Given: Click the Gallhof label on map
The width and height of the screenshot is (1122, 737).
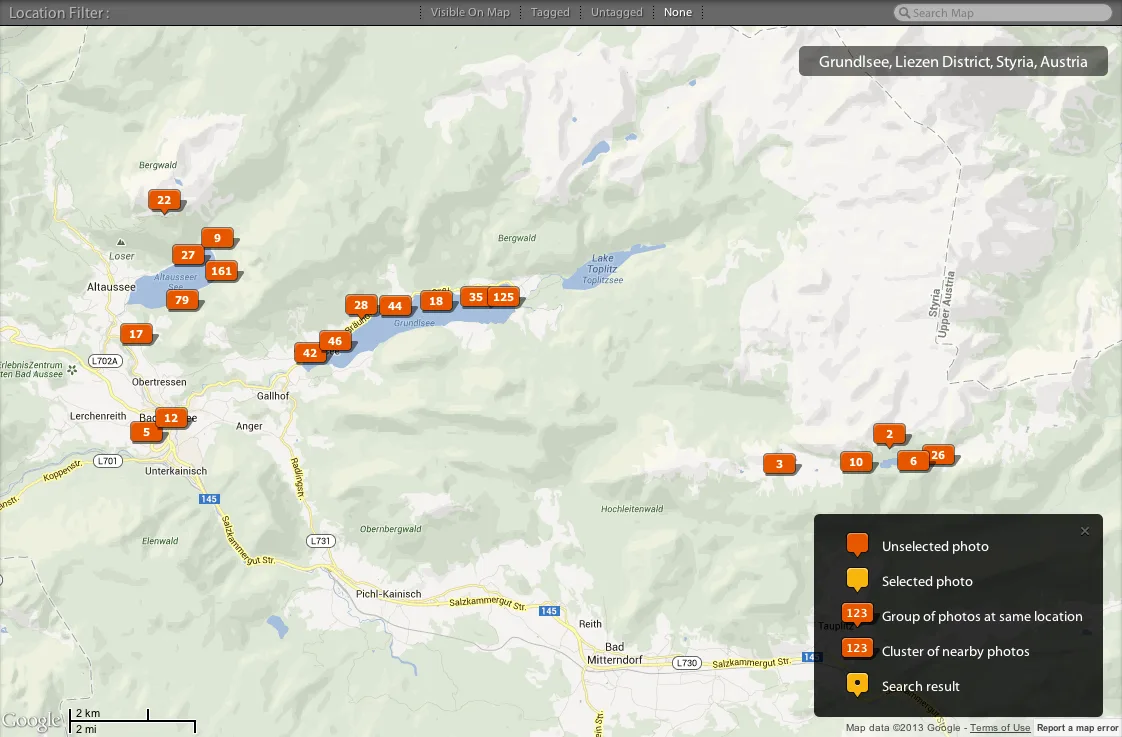Looking at the screenshot, I should click(273, 396).
